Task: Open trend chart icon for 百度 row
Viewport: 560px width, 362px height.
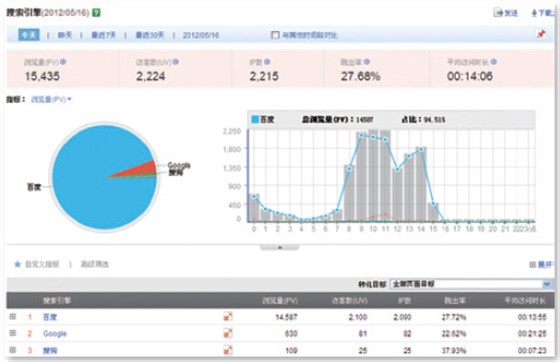Action: point(228,317)
